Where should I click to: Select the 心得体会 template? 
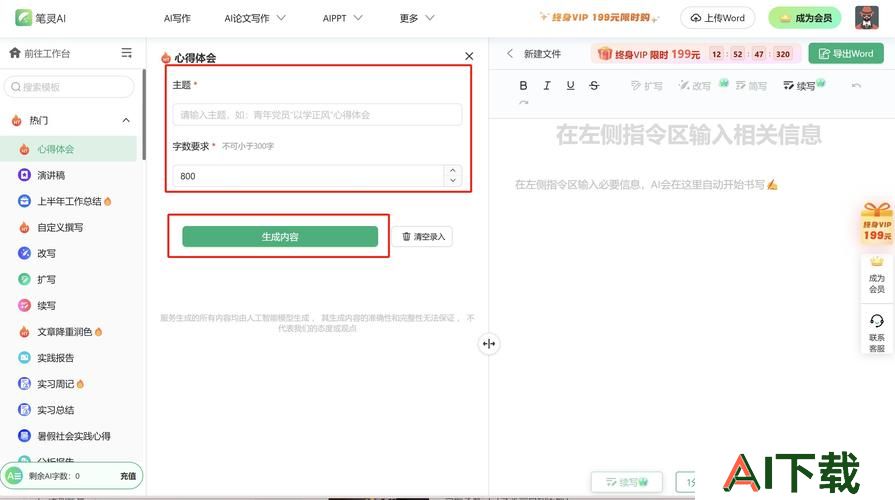[x=68, y=149]
